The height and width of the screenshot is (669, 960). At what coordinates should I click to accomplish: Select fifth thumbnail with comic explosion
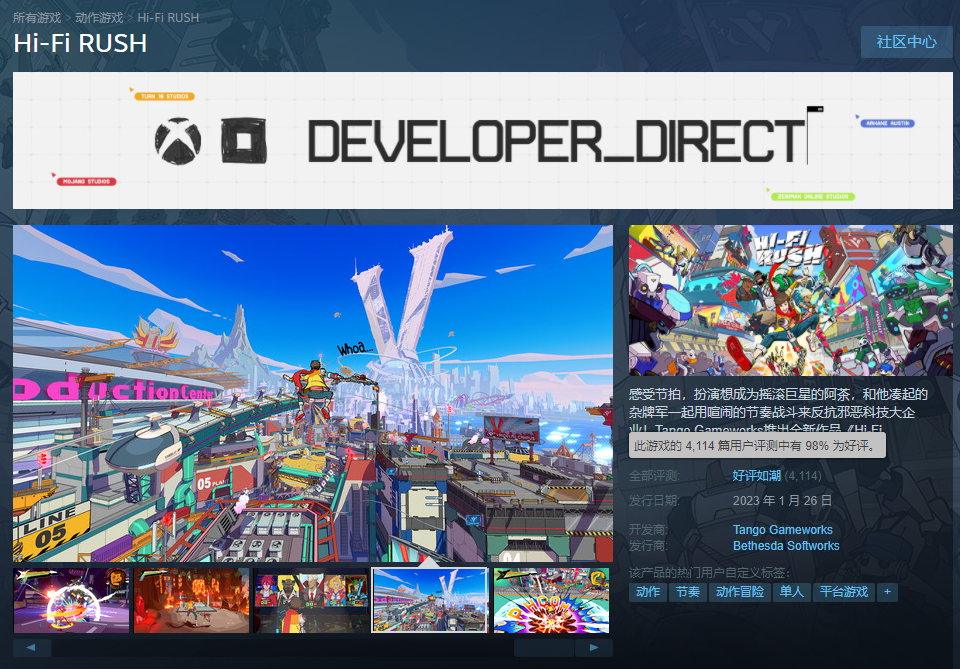coord(551,600)
